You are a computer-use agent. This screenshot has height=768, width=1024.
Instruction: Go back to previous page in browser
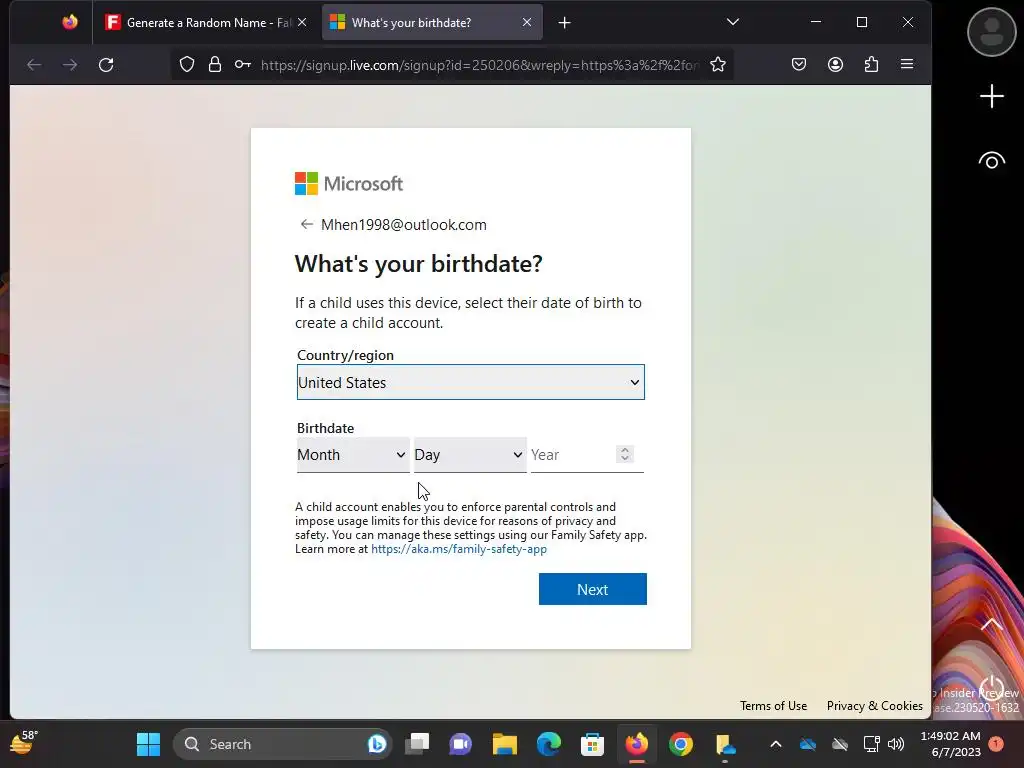tap(34, 65)
